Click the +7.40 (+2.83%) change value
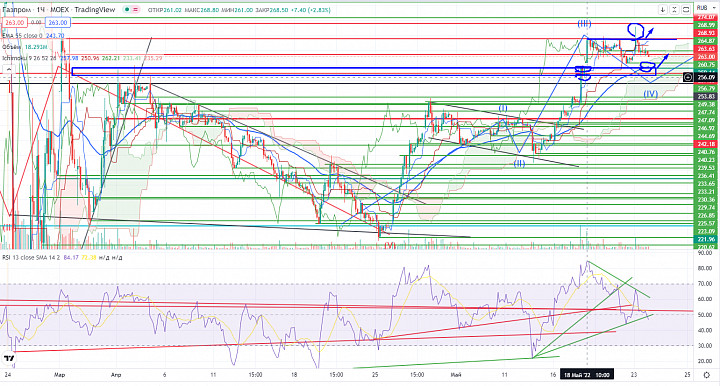 click(312, 10)
